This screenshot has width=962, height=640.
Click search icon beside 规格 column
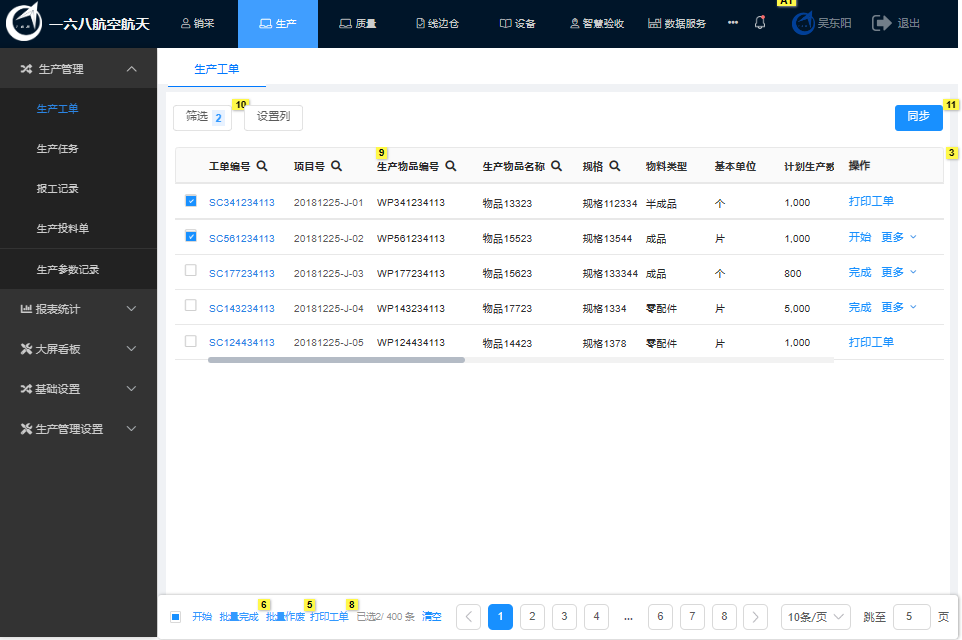(x=615, y=166)
